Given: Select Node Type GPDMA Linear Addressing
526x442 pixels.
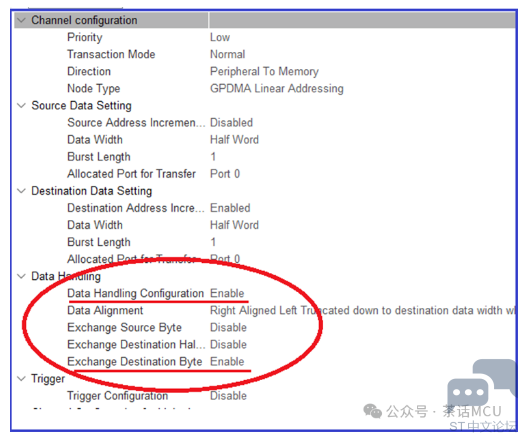Looking at the screenshot, I should tap(277, 89).
